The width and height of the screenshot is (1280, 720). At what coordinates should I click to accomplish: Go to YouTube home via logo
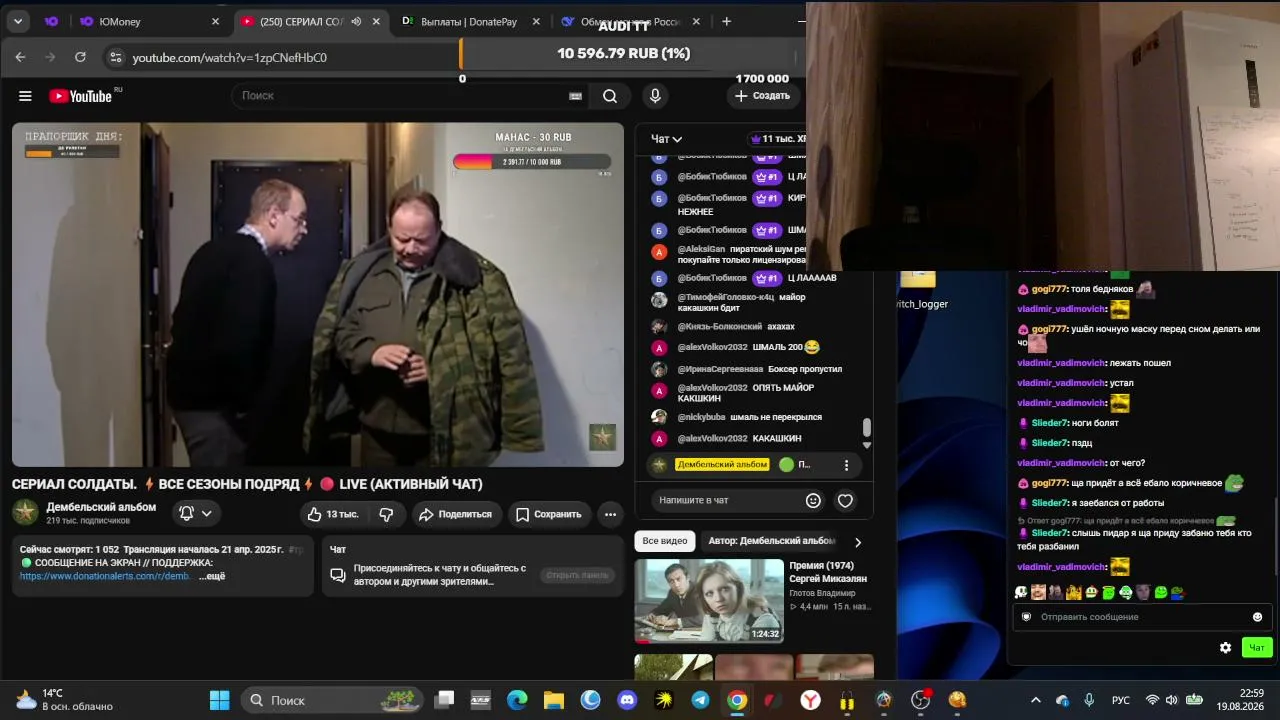[81, 96]
